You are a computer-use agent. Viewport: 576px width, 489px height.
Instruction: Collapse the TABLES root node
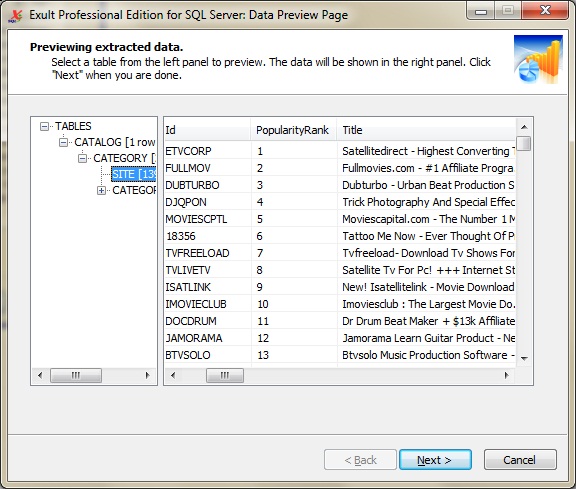pos(44,126)
